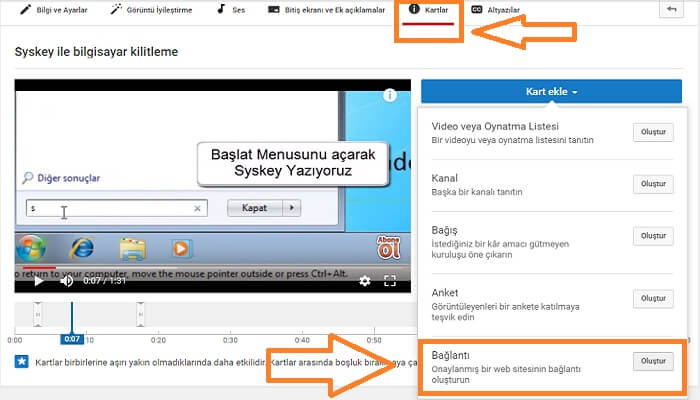The width and height of the screenshot is (700, 400).
Task: Play the video preview
Action: 38,281
